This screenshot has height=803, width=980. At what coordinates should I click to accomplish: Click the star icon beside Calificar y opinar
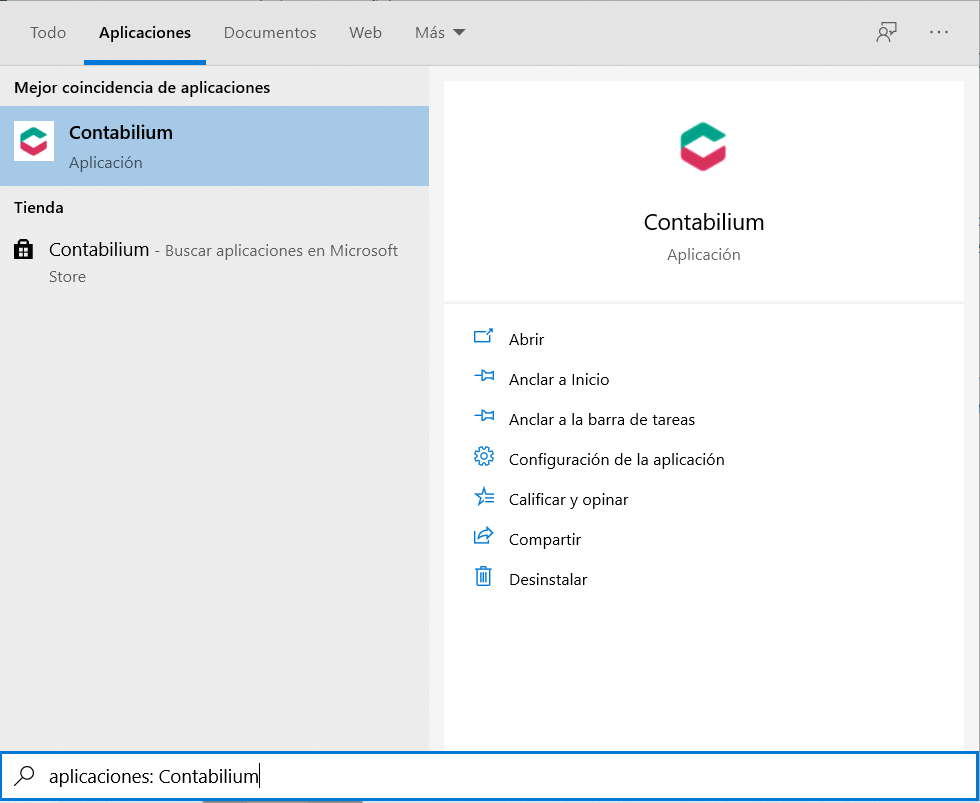coord(484,497)
